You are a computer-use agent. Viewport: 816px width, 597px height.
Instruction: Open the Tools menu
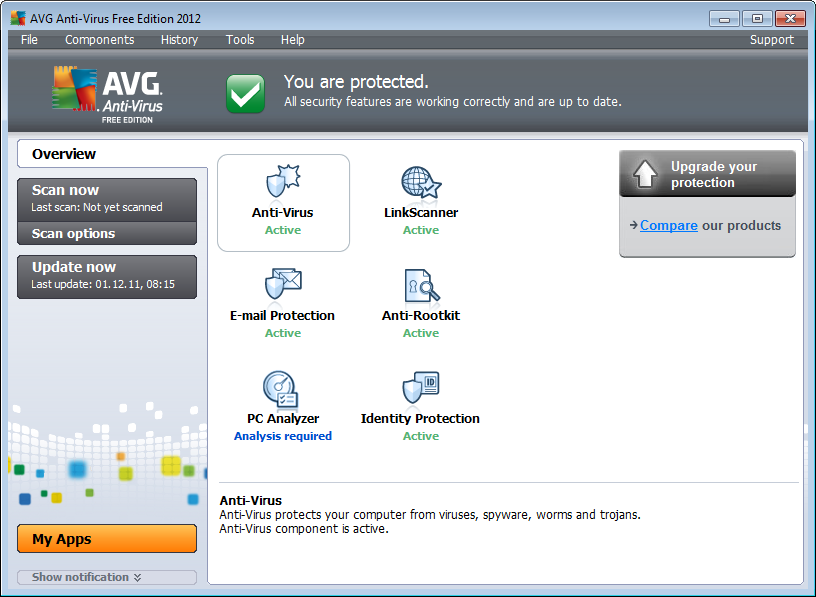(240, 40)
